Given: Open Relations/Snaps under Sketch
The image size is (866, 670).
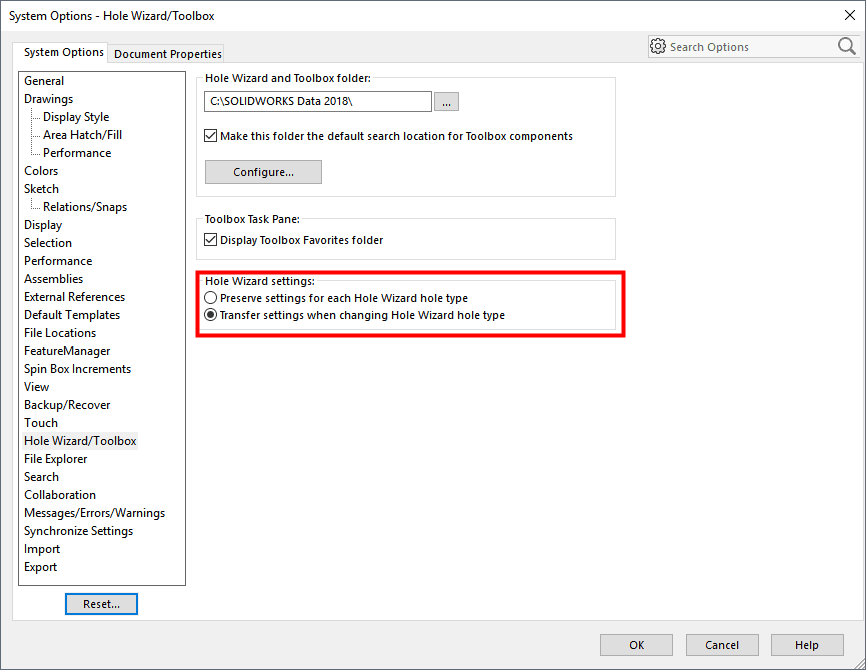Looking at the screenshot, I should pyautogui.click(x=85, y=207).
